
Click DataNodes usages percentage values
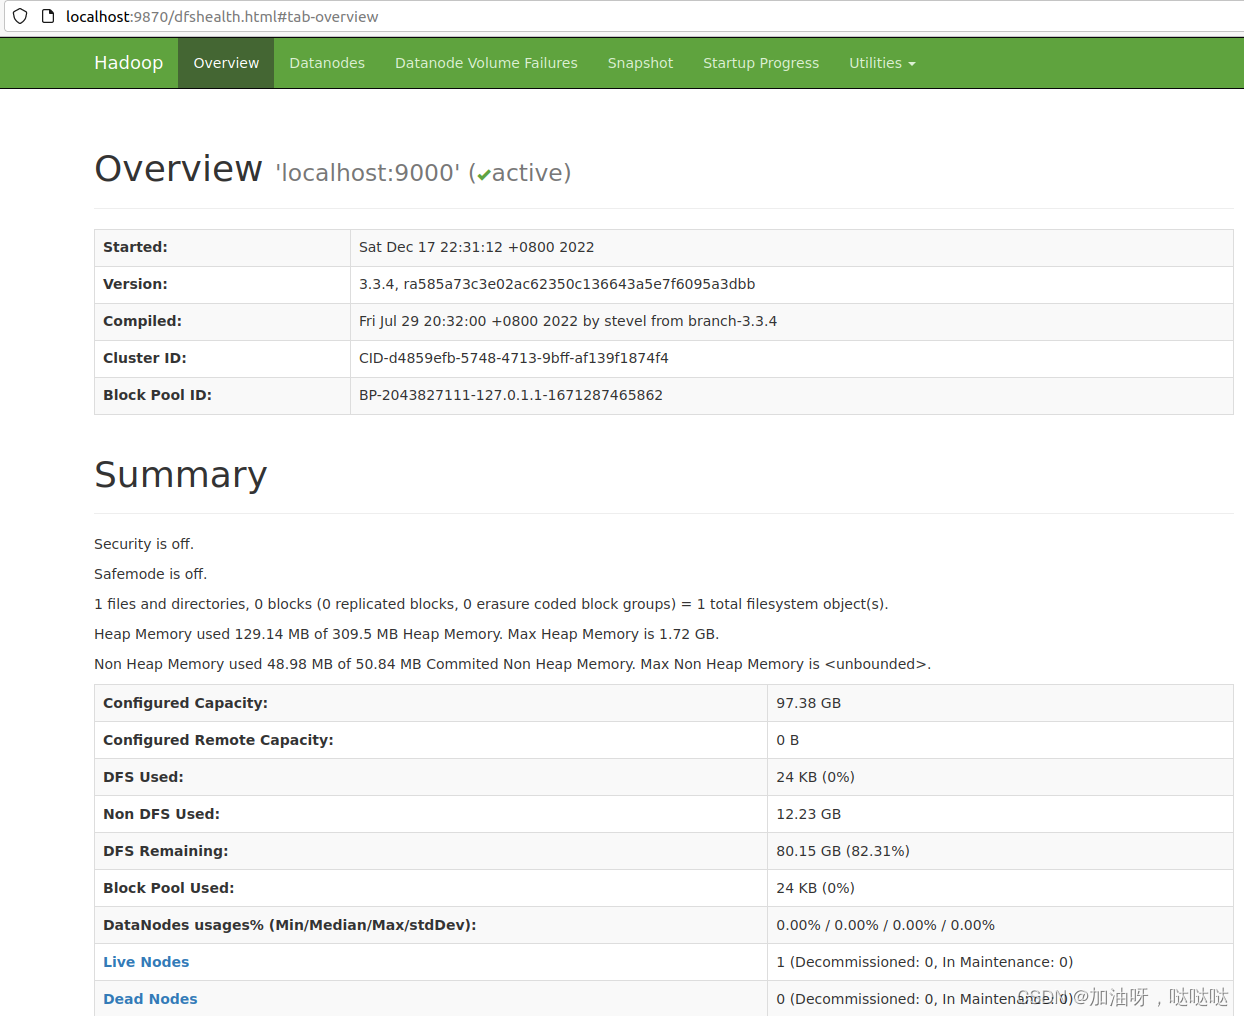click(x=886, y=925)
